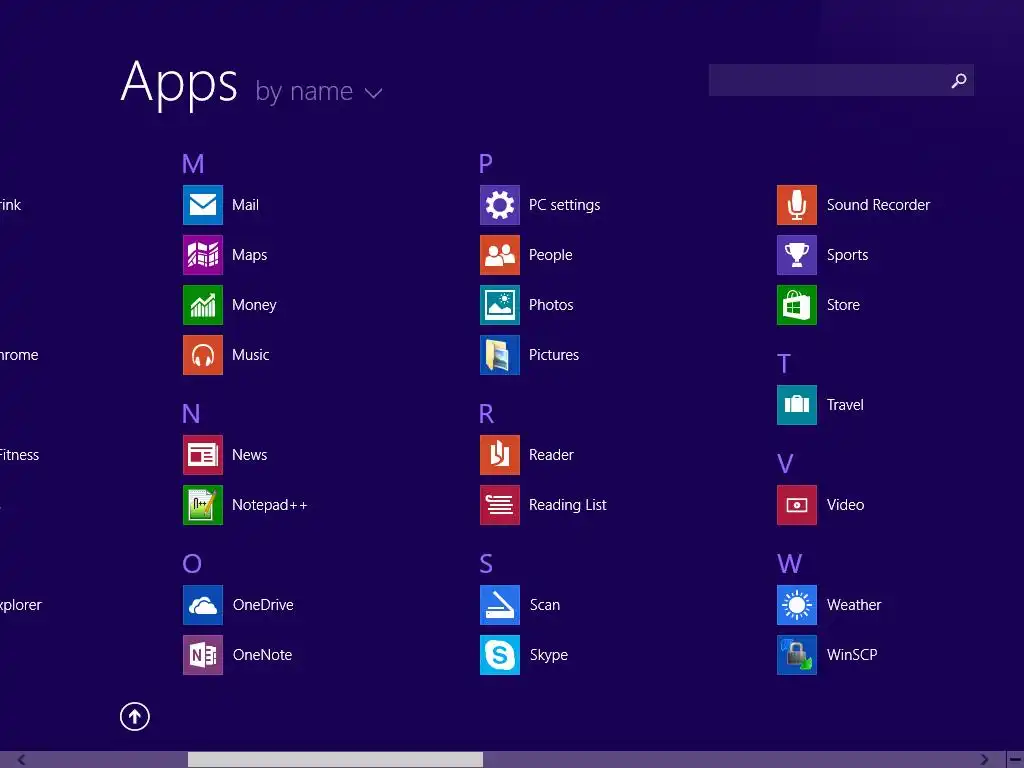Open the Mail app icon

coord(202,205)
